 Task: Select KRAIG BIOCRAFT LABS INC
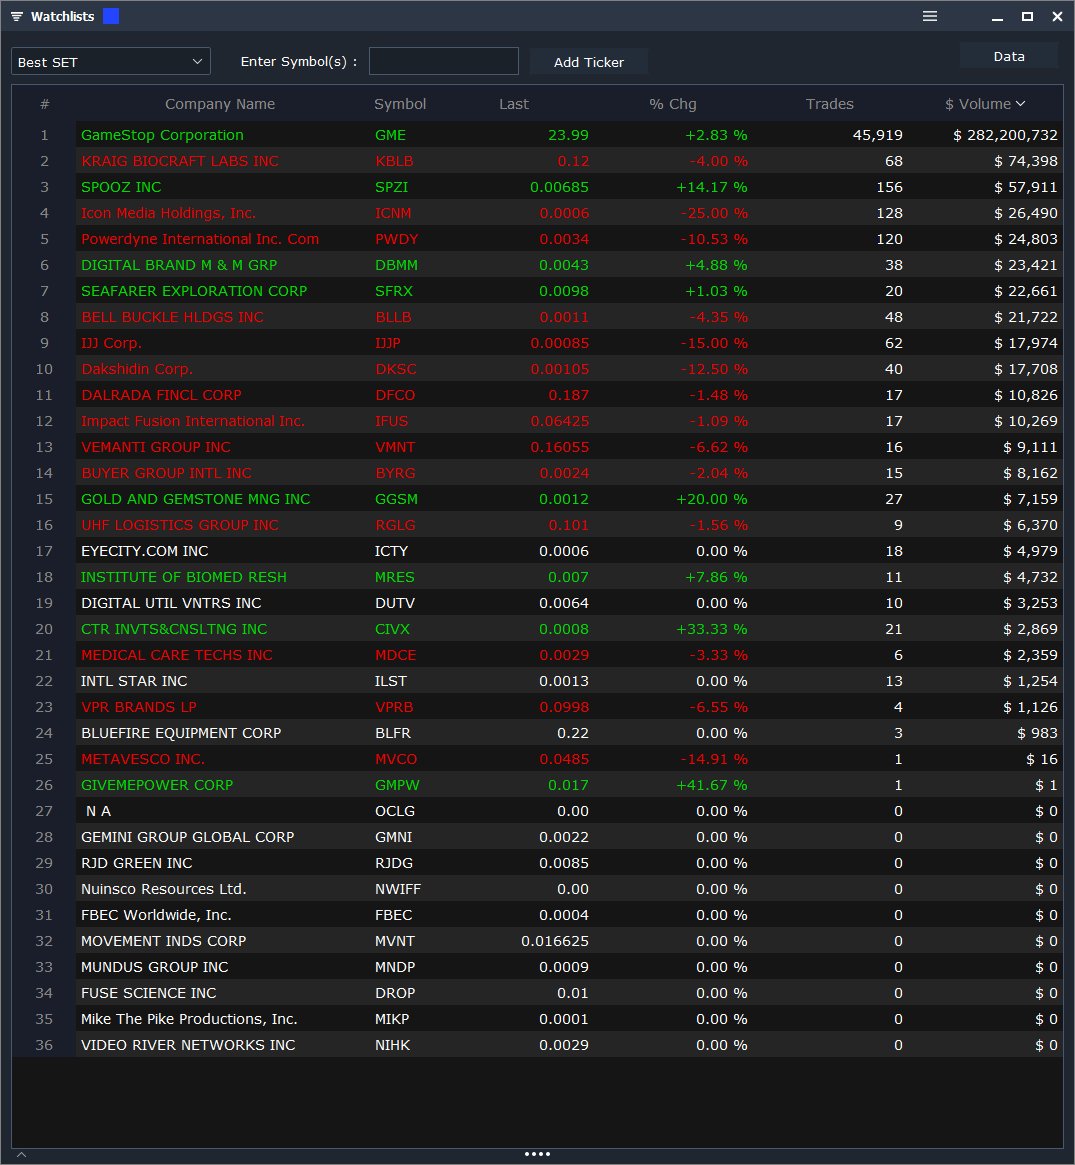coord(180,161)
